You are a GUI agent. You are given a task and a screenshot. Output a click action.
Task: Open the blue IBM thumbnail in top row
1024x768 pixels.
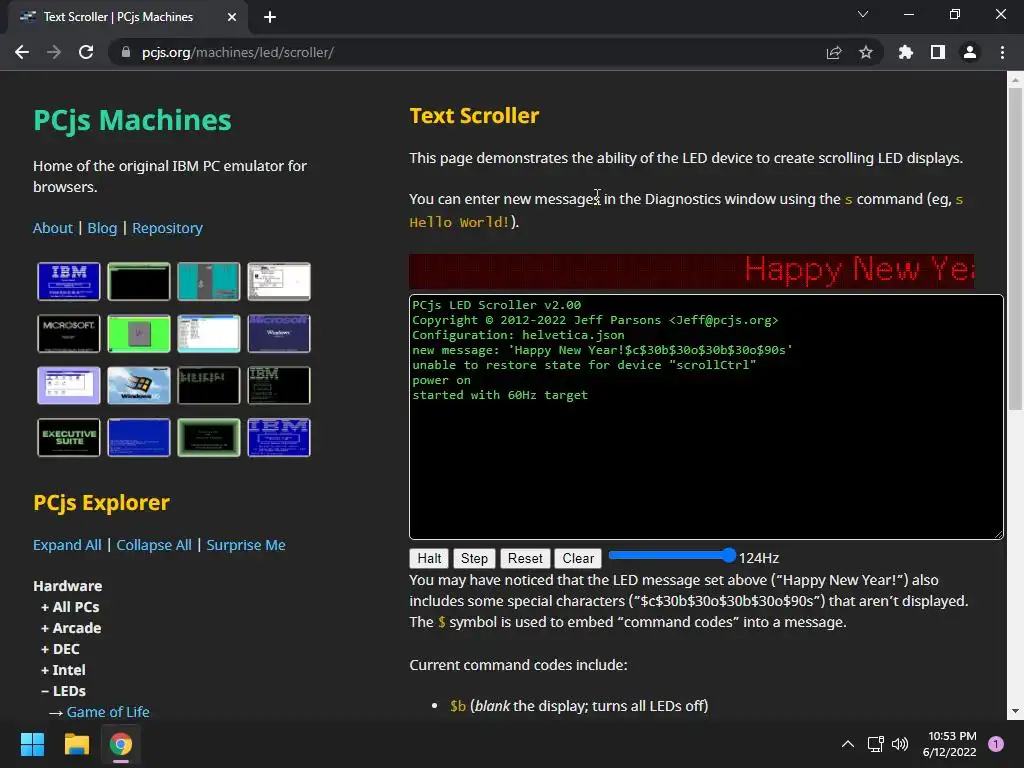point(69,281)
